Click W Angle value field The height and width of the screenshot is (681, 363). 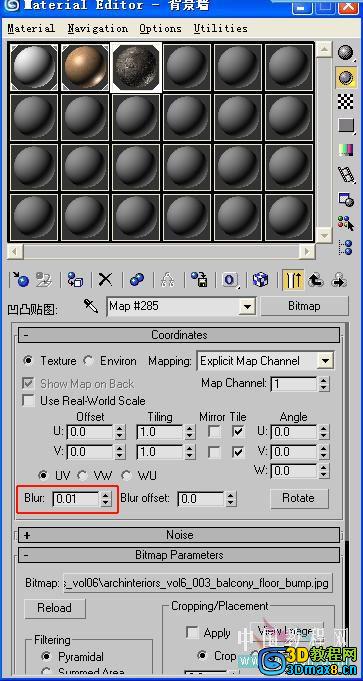coord(294,471)
